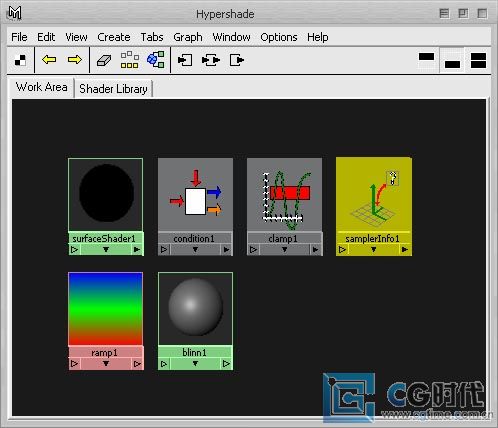Select the clamp1 node icon
The image size is (498, 428).
(x=285, y=195)
